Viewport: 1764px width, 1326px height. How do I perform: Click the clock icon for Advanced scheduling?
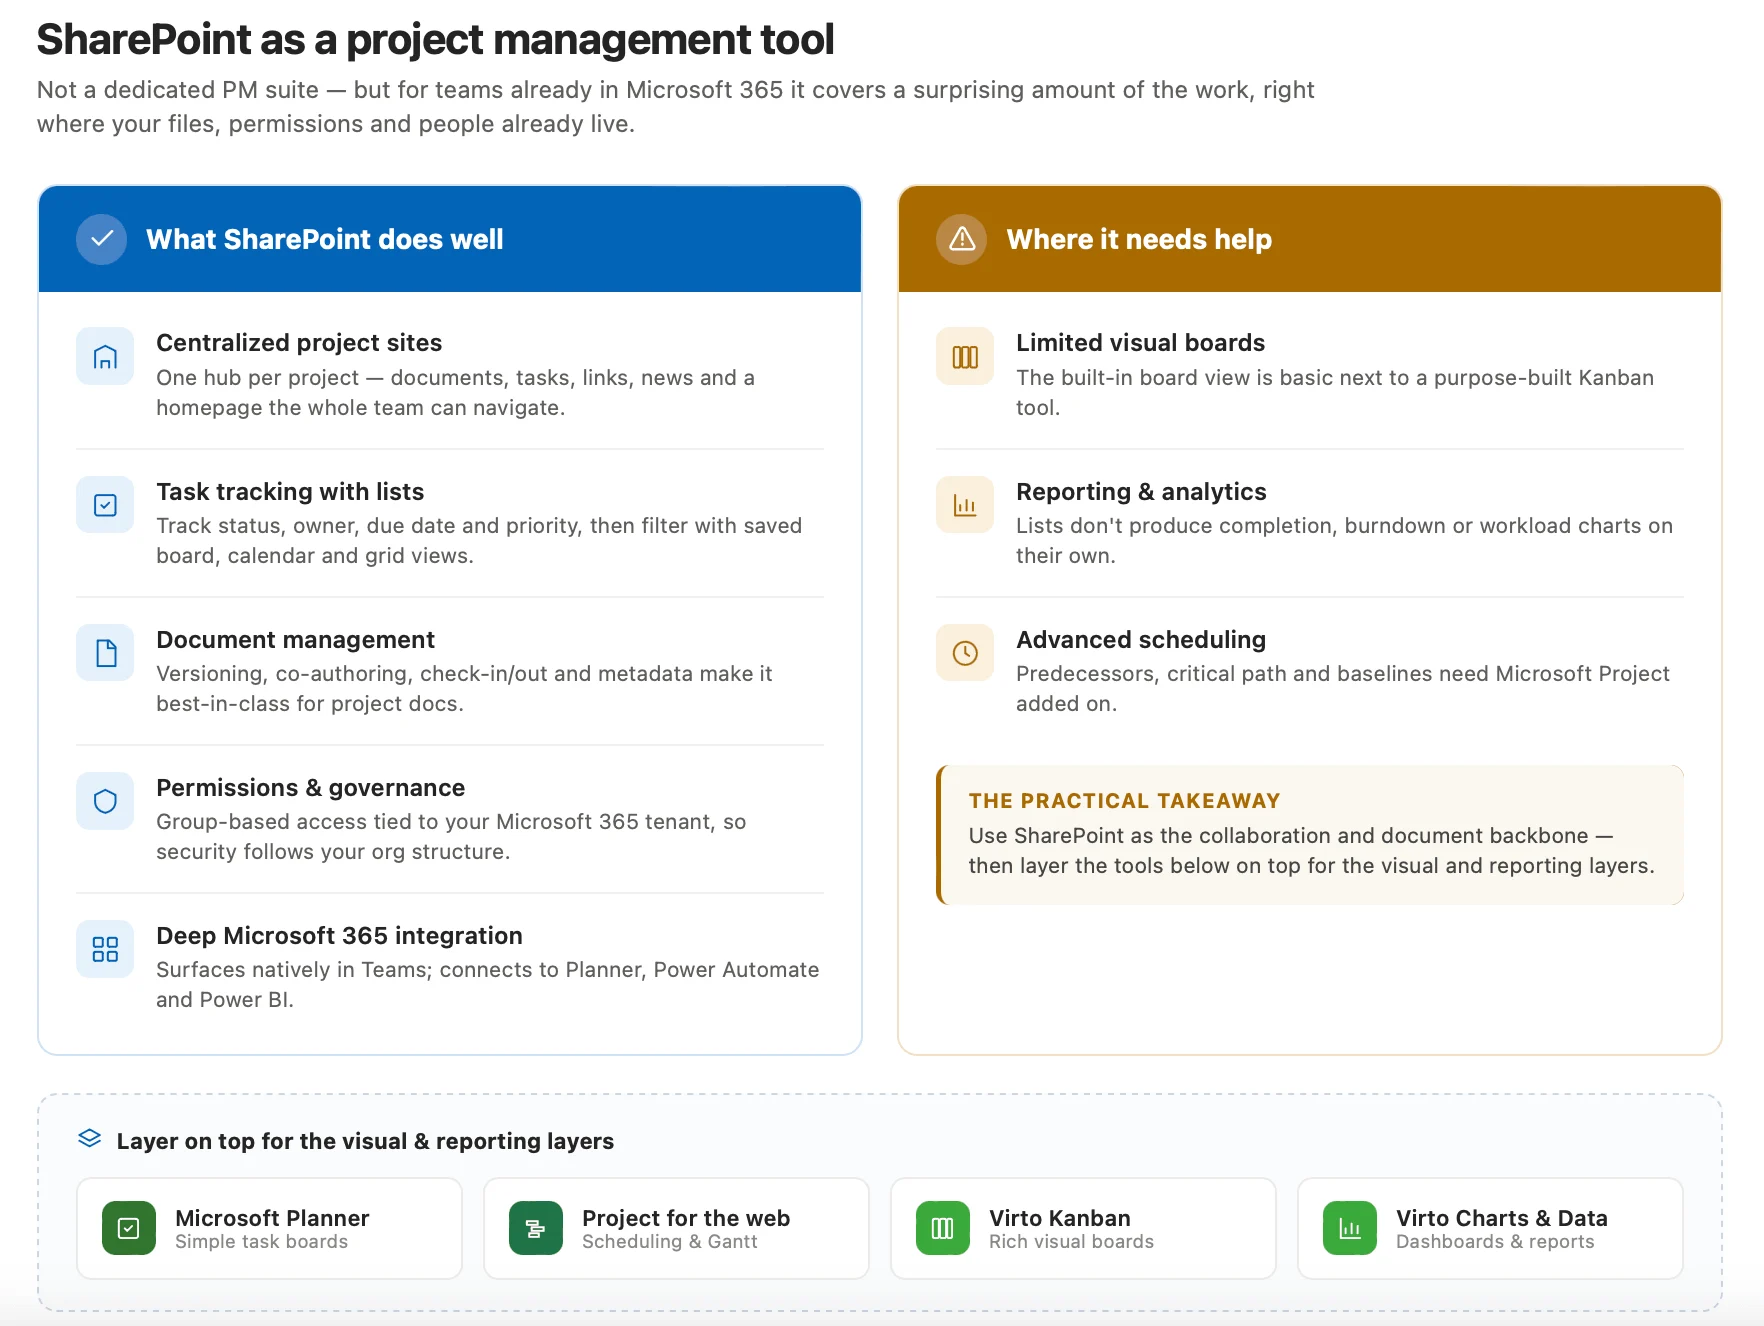965,653
